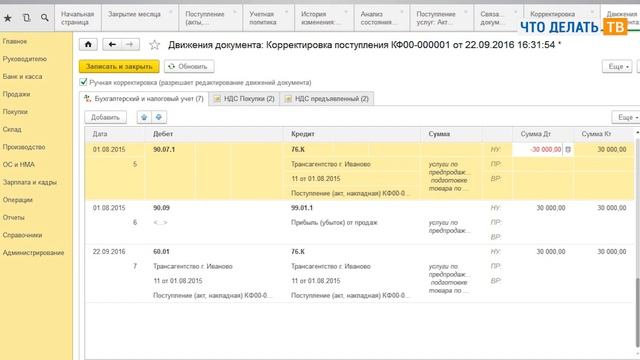Move row up with blue arrow

click(x=144, y=117)
